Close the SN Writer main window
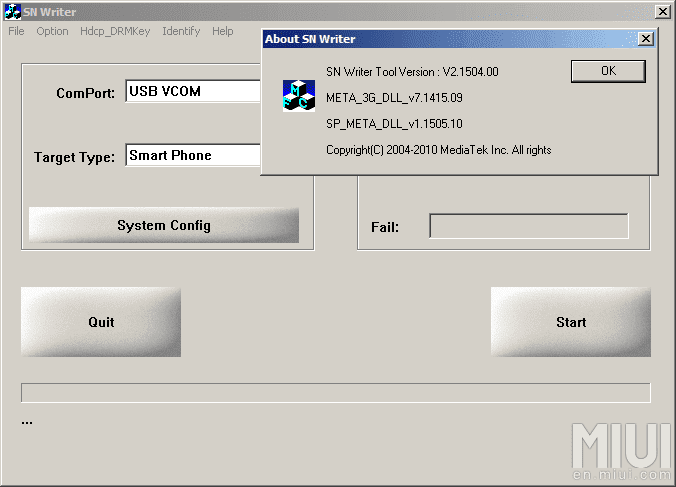Viewport: 676px width, 487px height. pyautogui.click(x=663, y=12)
